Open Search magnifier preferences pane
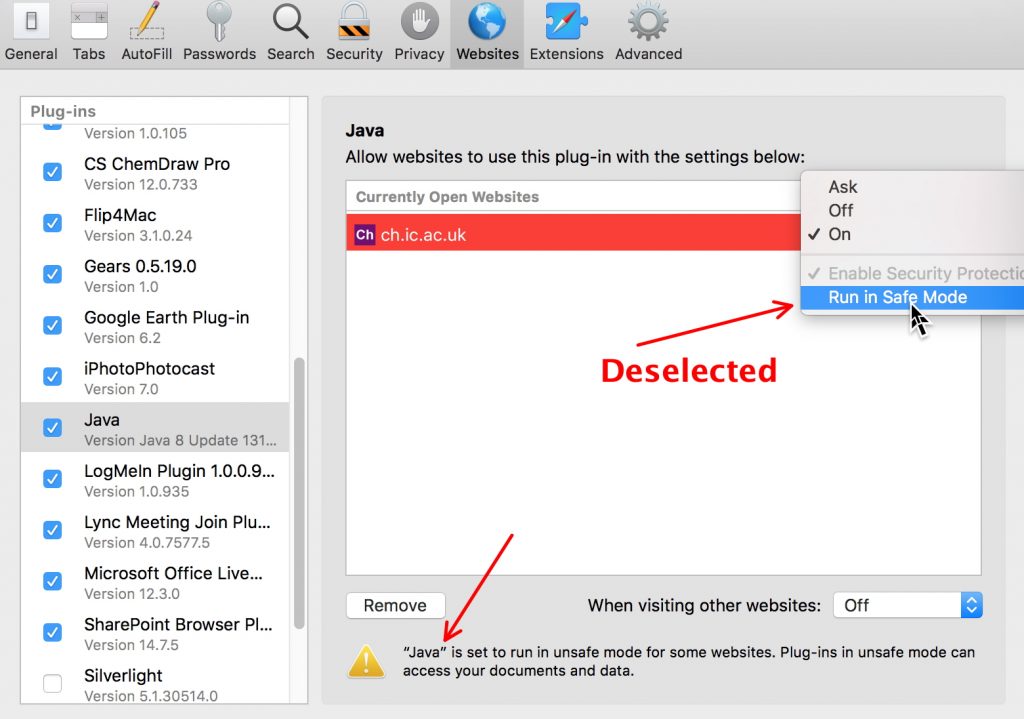 pyautogui.click(x=291, y=32)
